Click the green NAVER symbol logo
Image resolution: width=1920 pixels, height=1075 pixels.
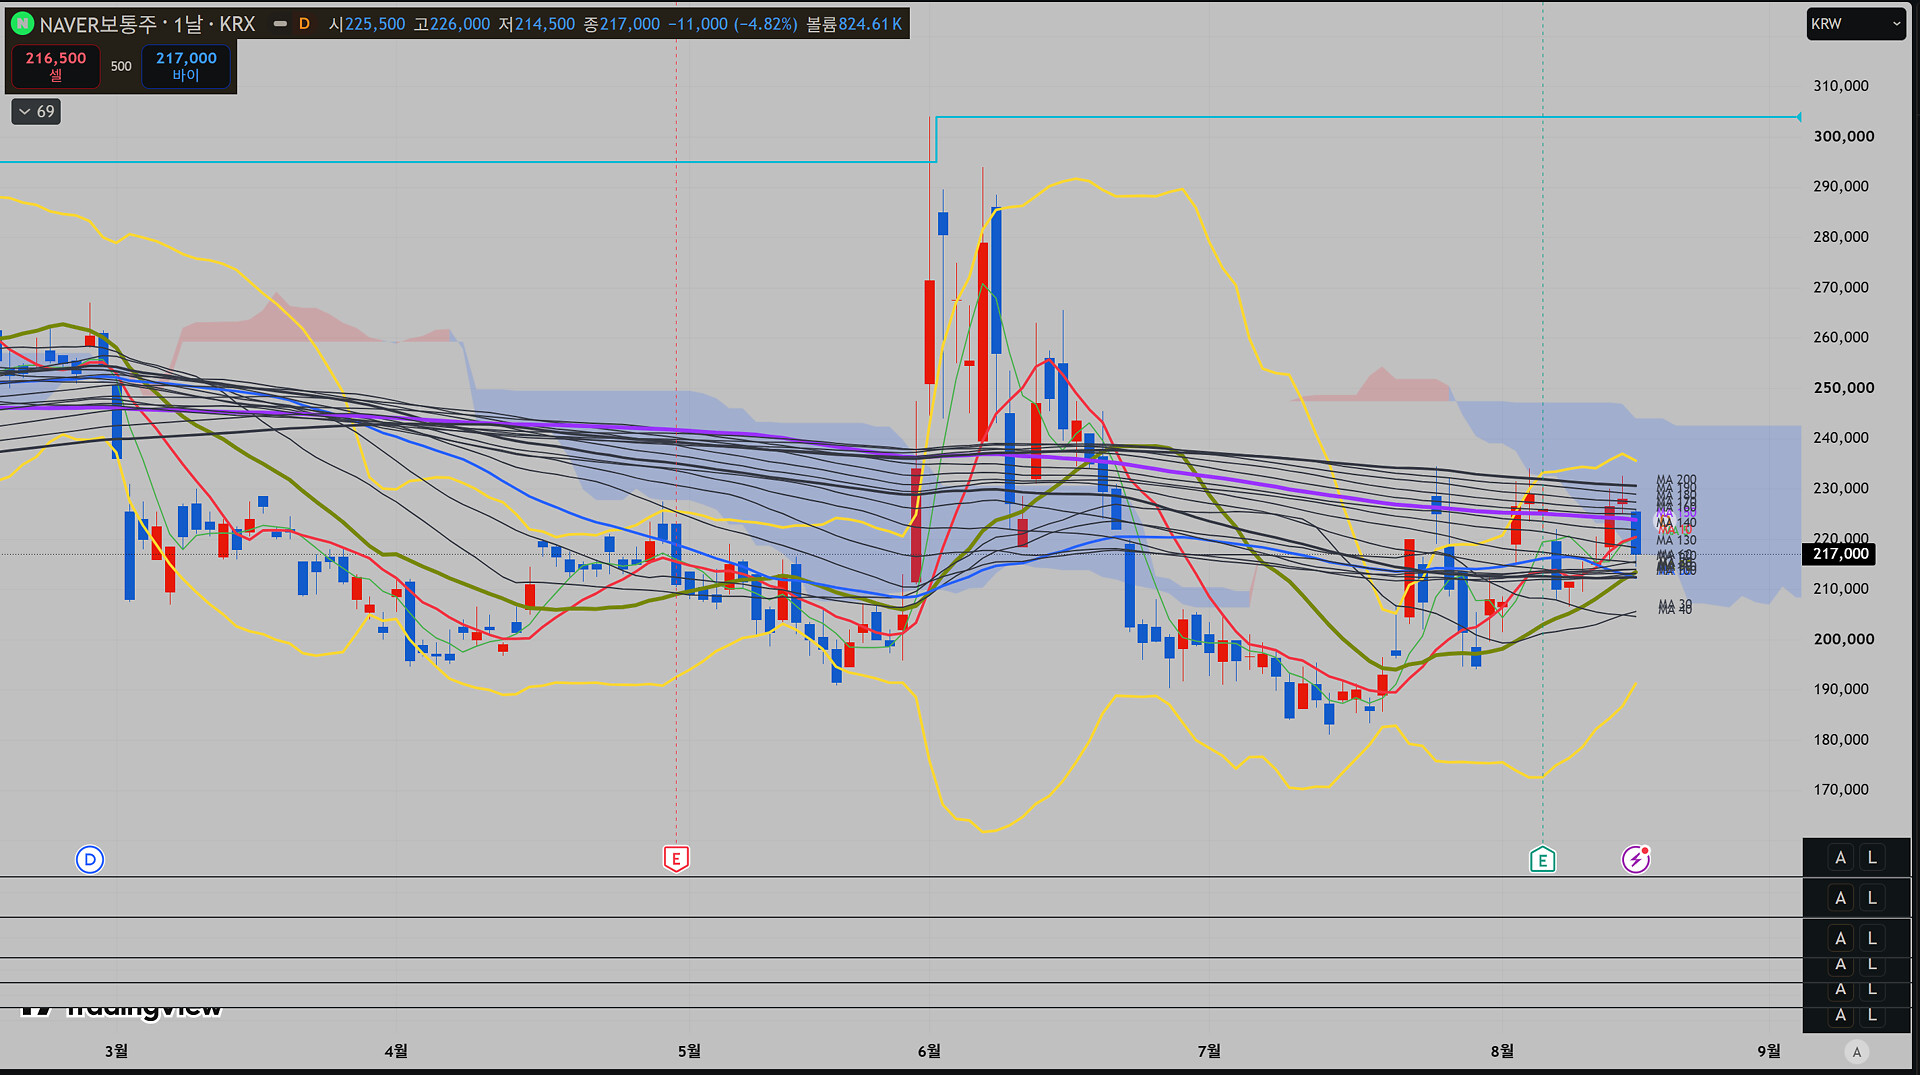pyautogui.click(x=22, y=23)
